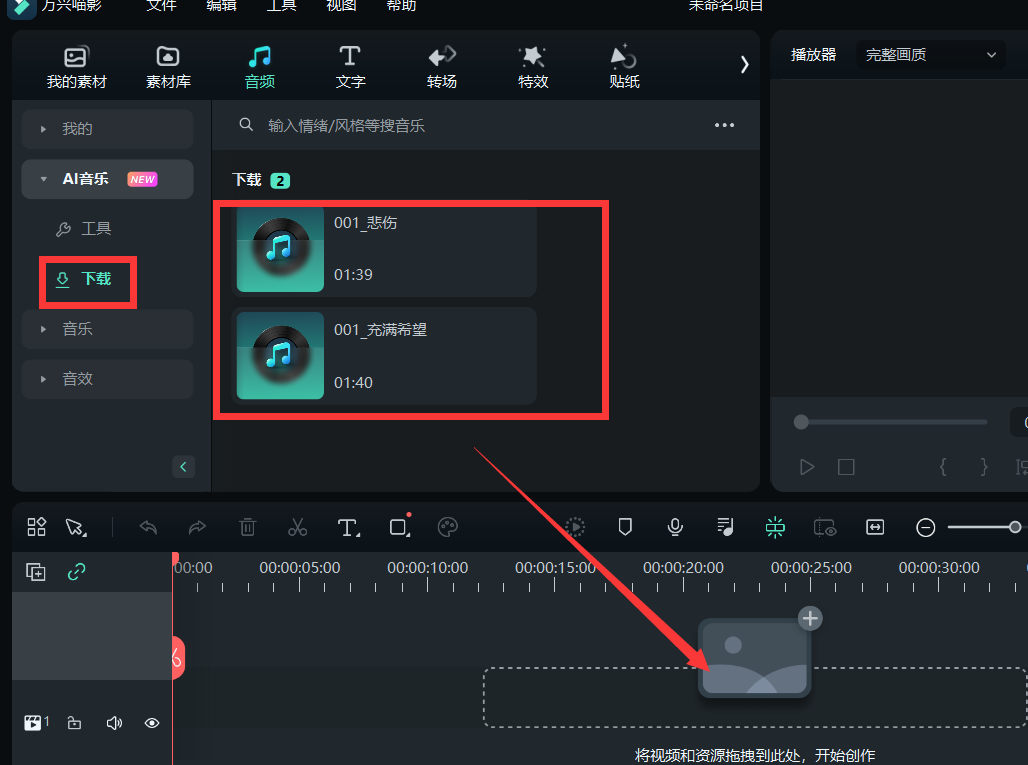The height and width of the screenshot is (765, 1028).
Task: Play the preview in the player
Action: pos(807,467)
